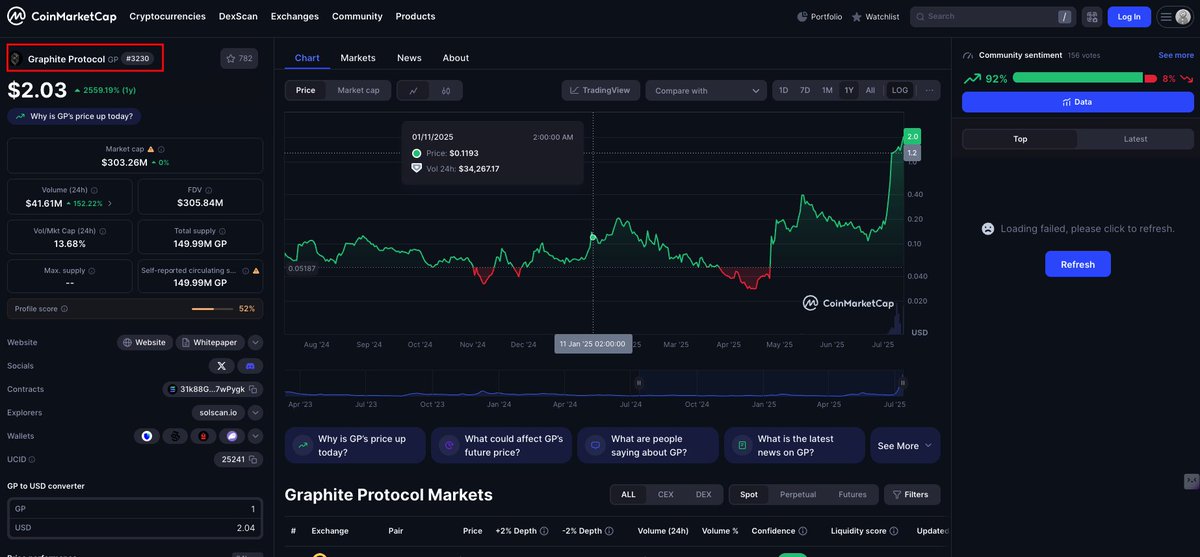Viewport: 1200px width, 557px height.
Task: Switch chart to line view icon
Action: [413, 91]
